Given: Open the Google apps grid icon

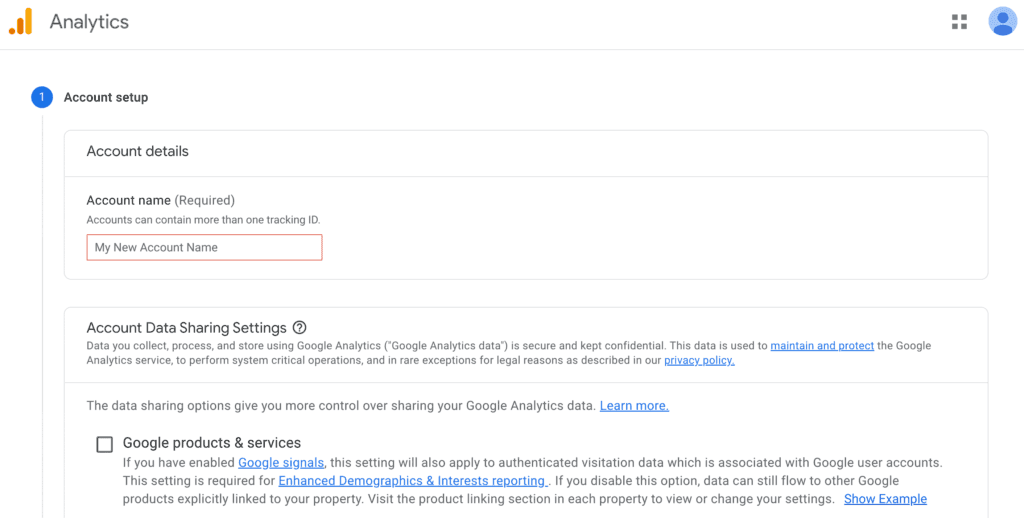Looking at the screenshot, I should click(x=959, y=22).
